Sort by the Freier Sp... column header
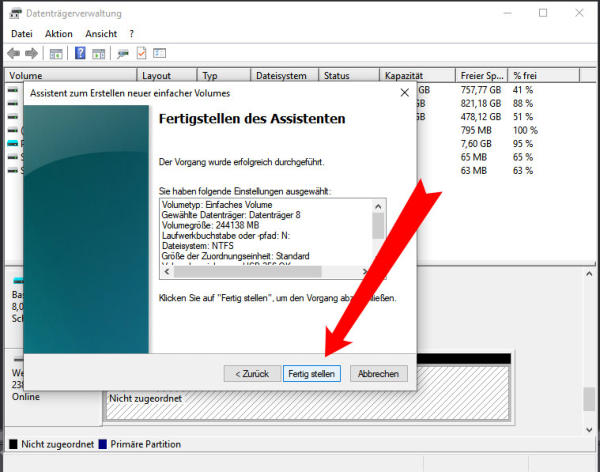Image resolution: width=600 pixels, height=472 pixels. (482, 75)
